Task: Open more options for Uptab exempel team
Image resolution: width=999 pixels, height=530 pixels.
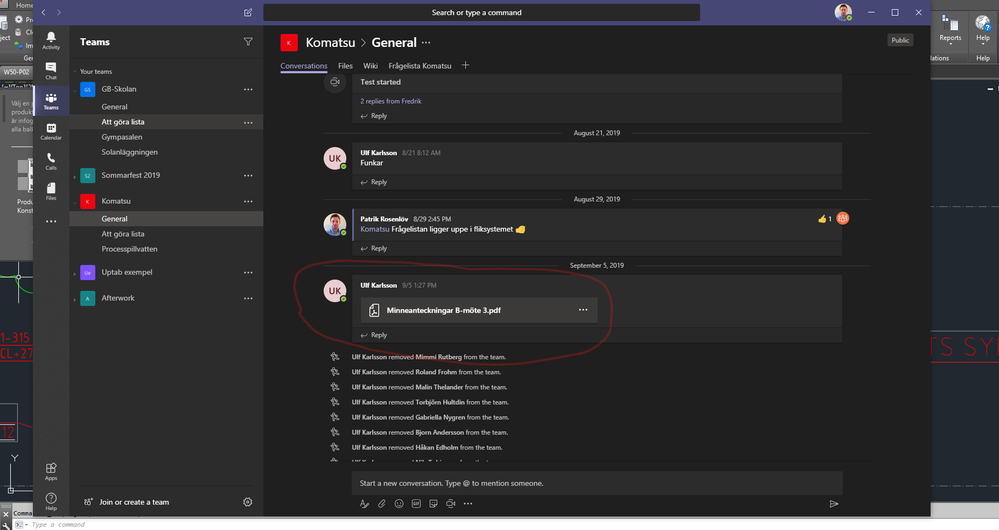Action: tap(248, 273)
